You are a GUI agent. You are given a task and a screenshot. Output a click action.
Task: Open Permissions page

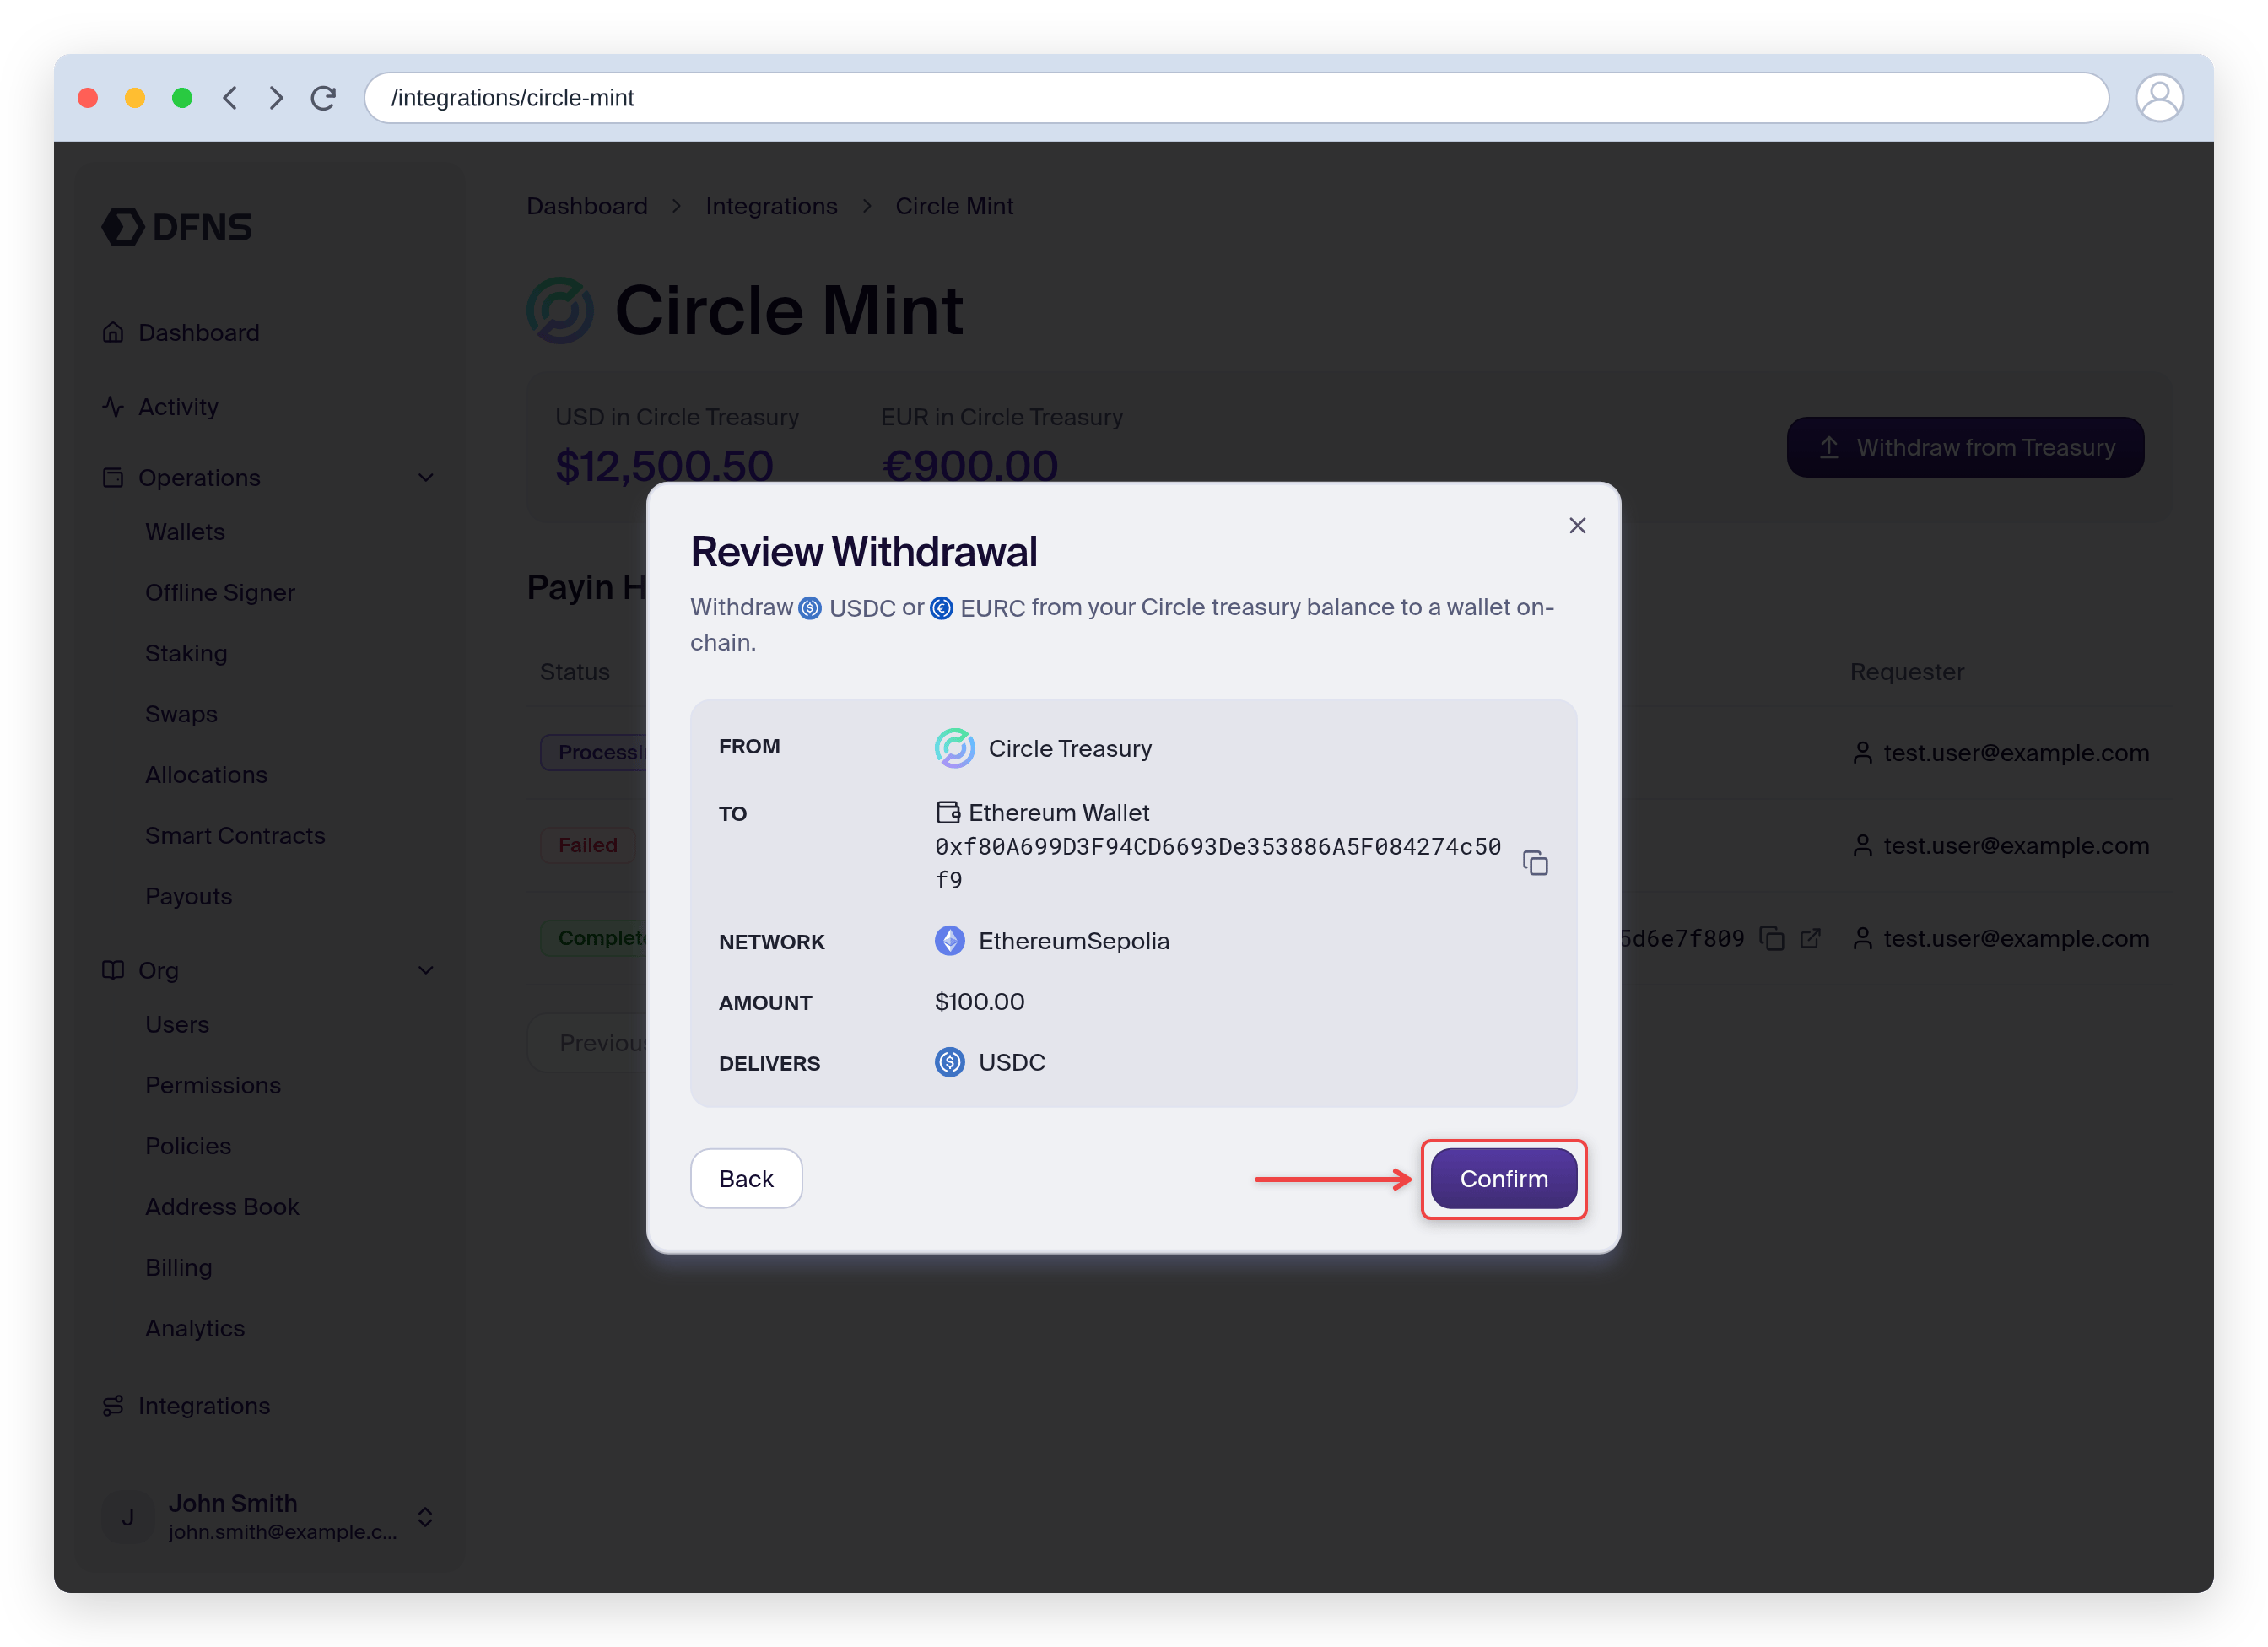point(213,1086)
